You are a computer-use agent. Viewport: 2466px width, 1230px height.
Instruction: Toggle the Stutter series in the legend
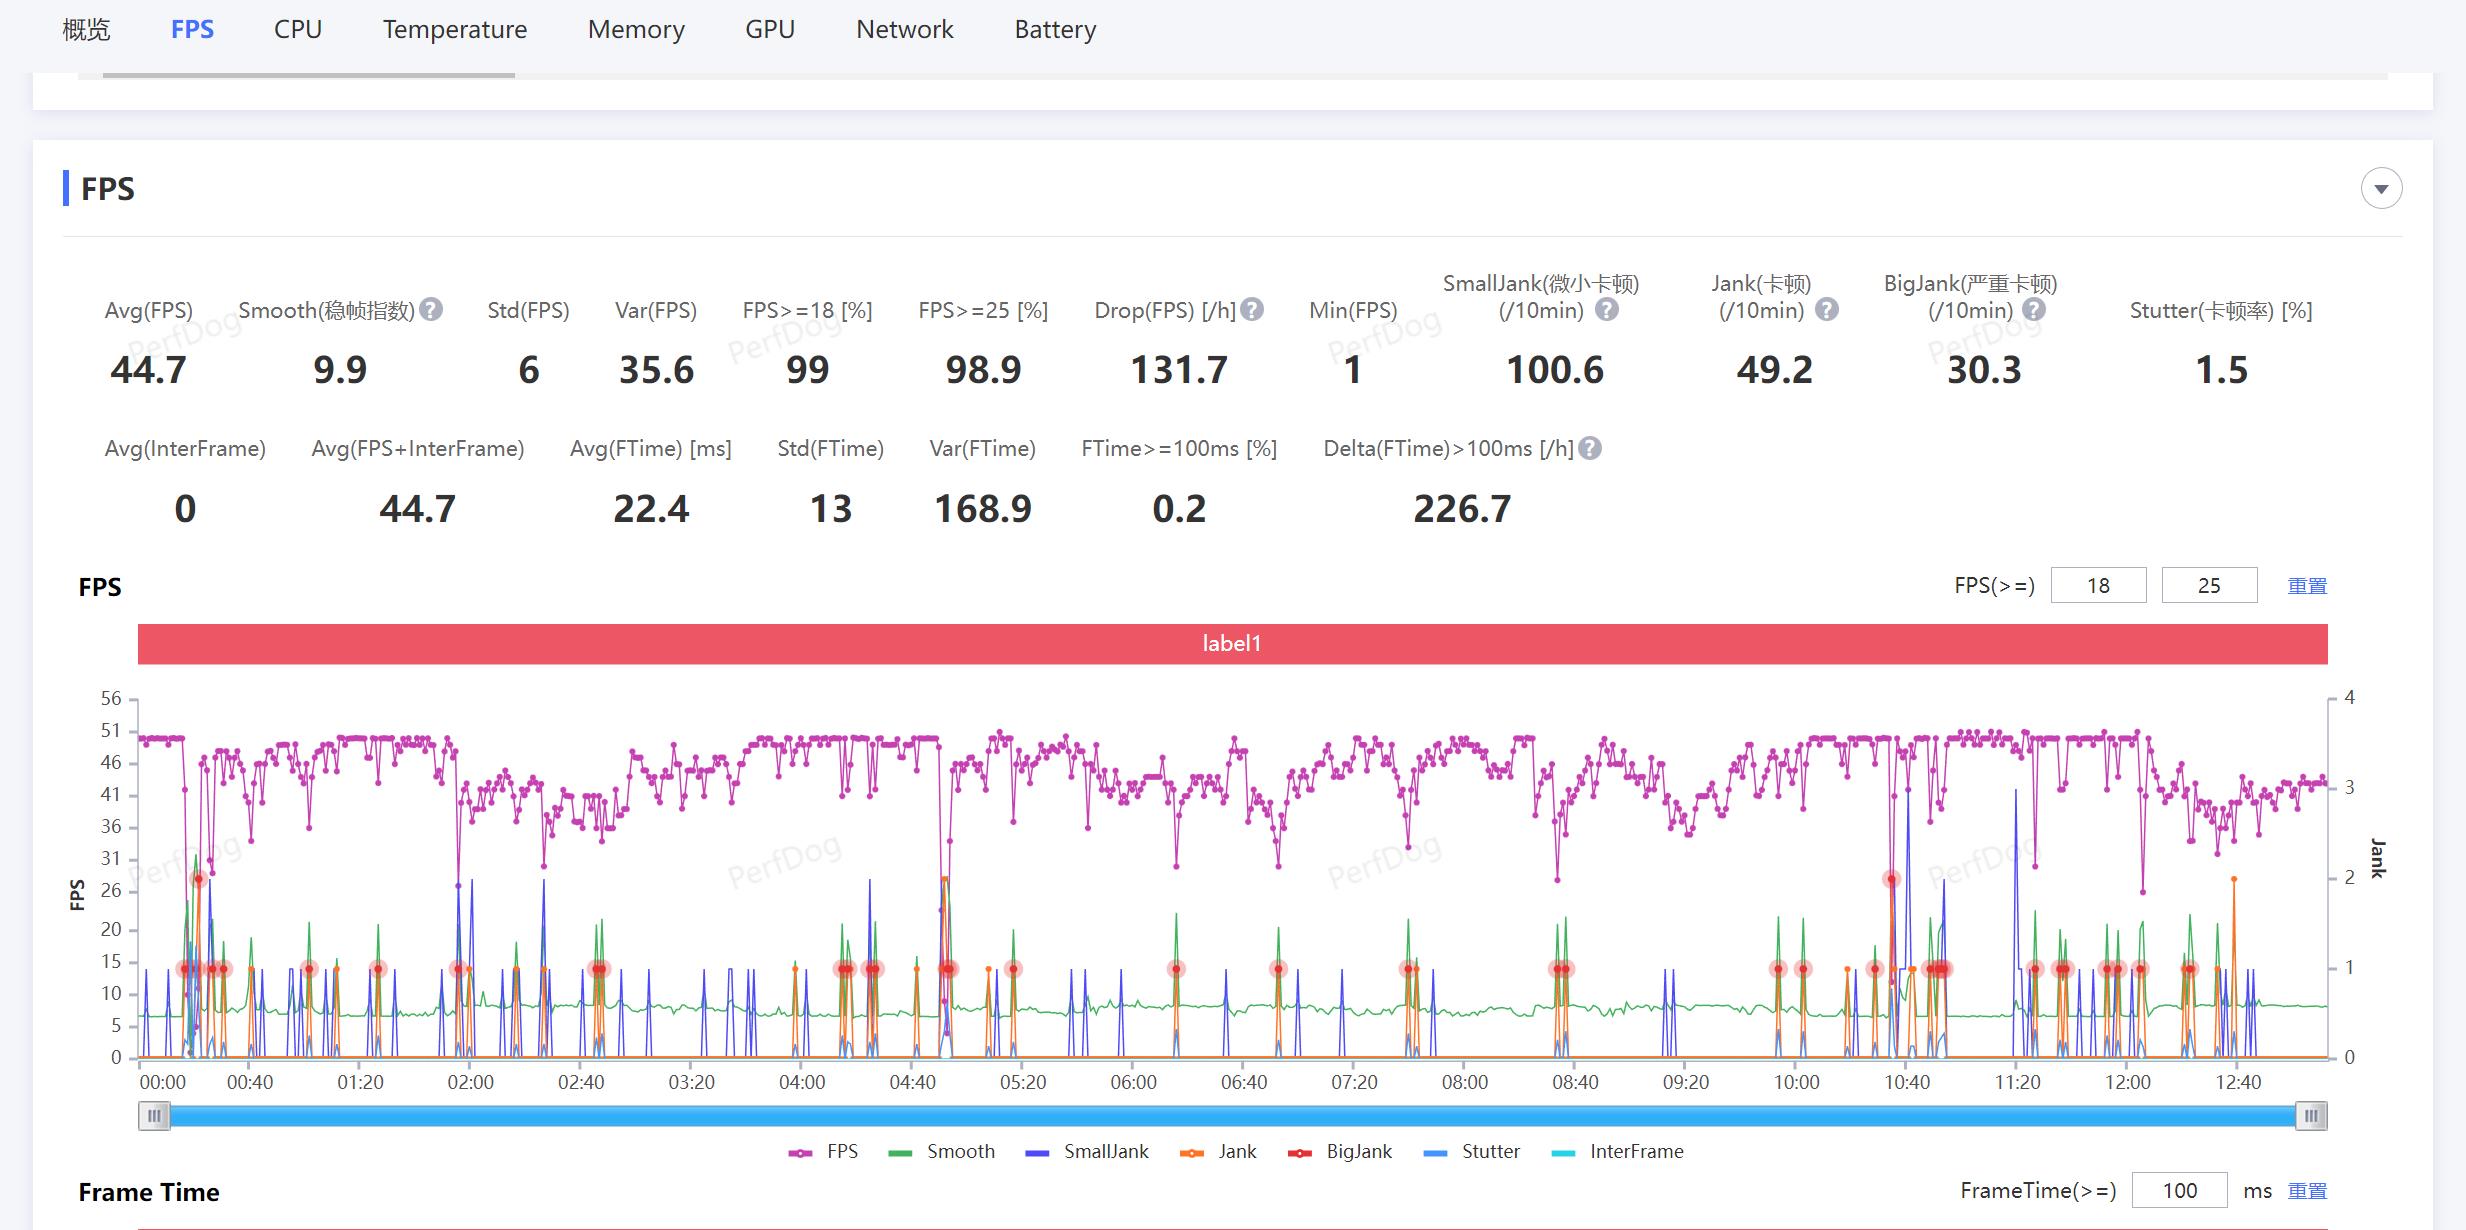pyautogui.click(x=1471, y=1152)
